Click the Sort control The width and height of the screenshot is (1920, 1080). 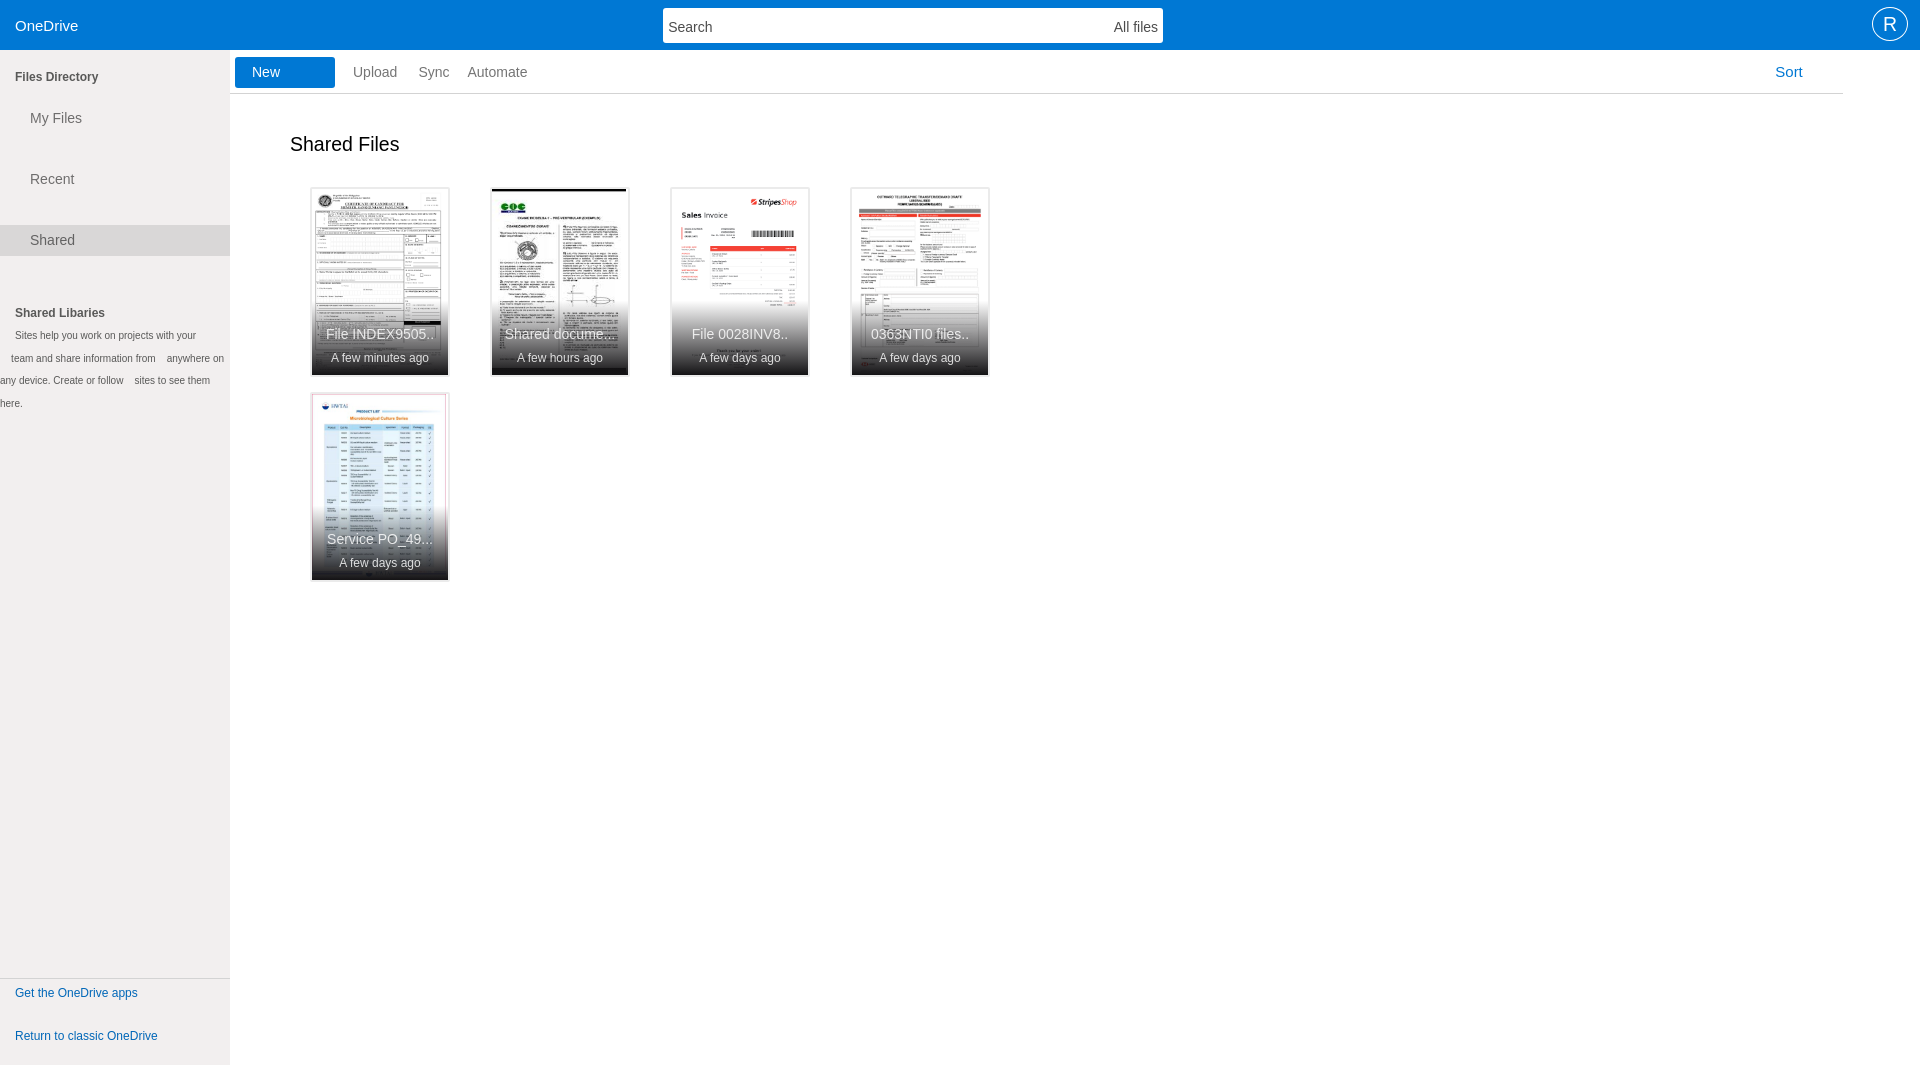1788,72
